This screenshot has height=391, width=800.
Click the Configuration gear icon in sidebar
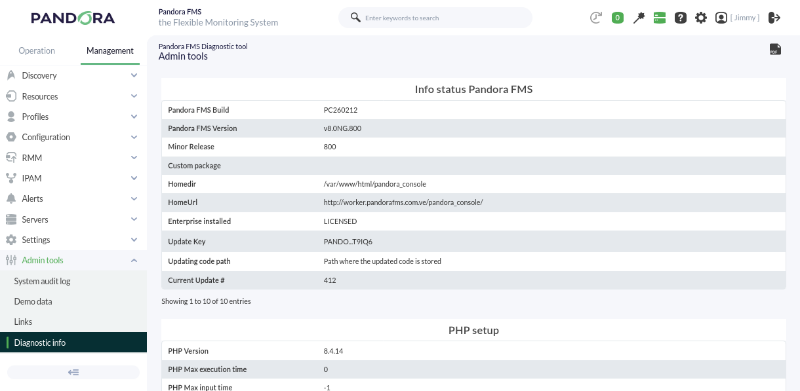pos(11,137)
